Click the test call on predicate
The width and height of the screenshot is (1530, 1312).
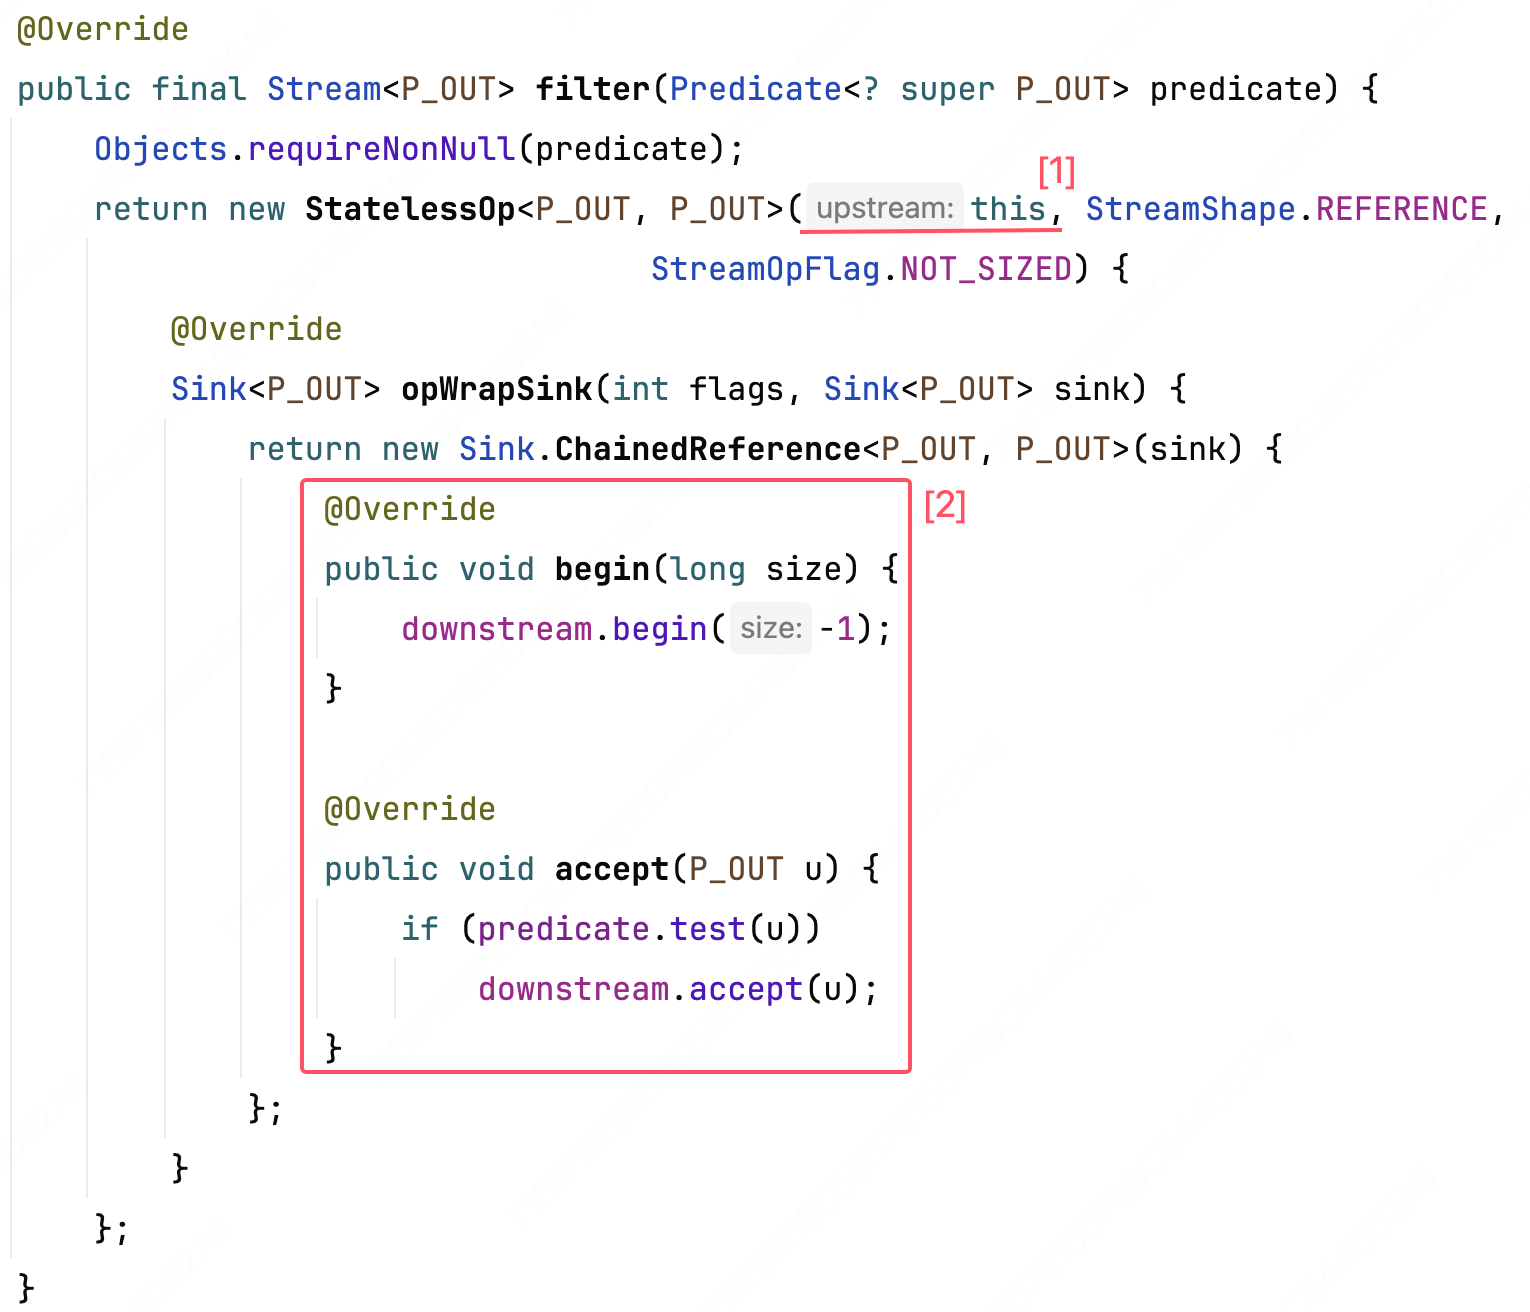[708, 929]
